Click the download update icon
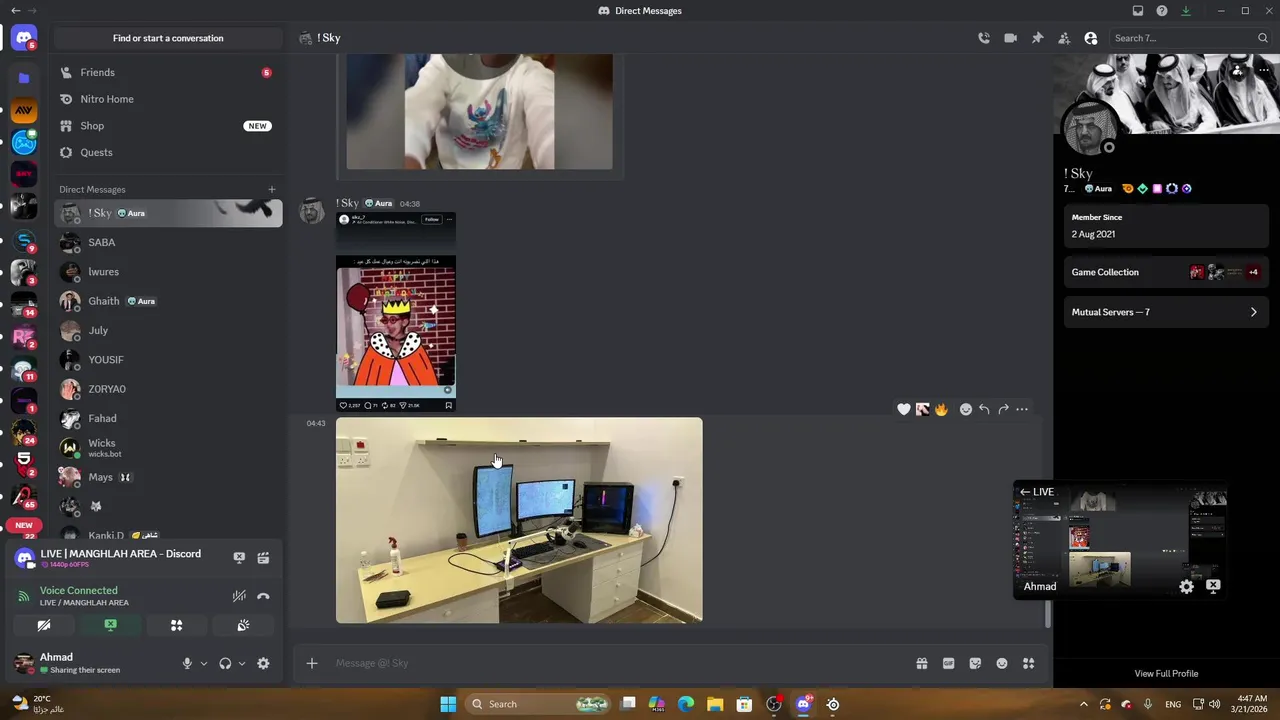The height and width of the screenshot is (720, 1280). pyautogui.click(x=1186, y=11)
